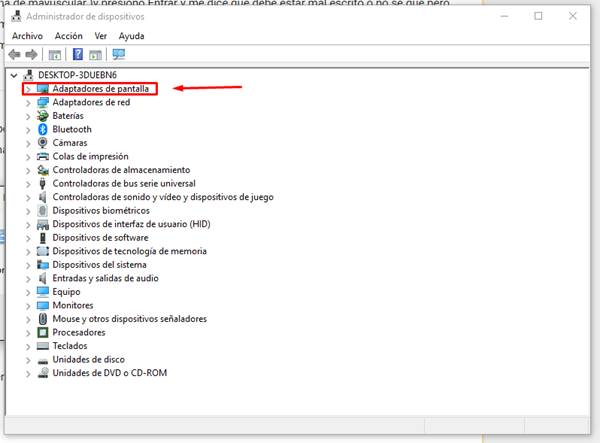Expand the Teclados chevron
600x443 pixels.
point(28,347)
